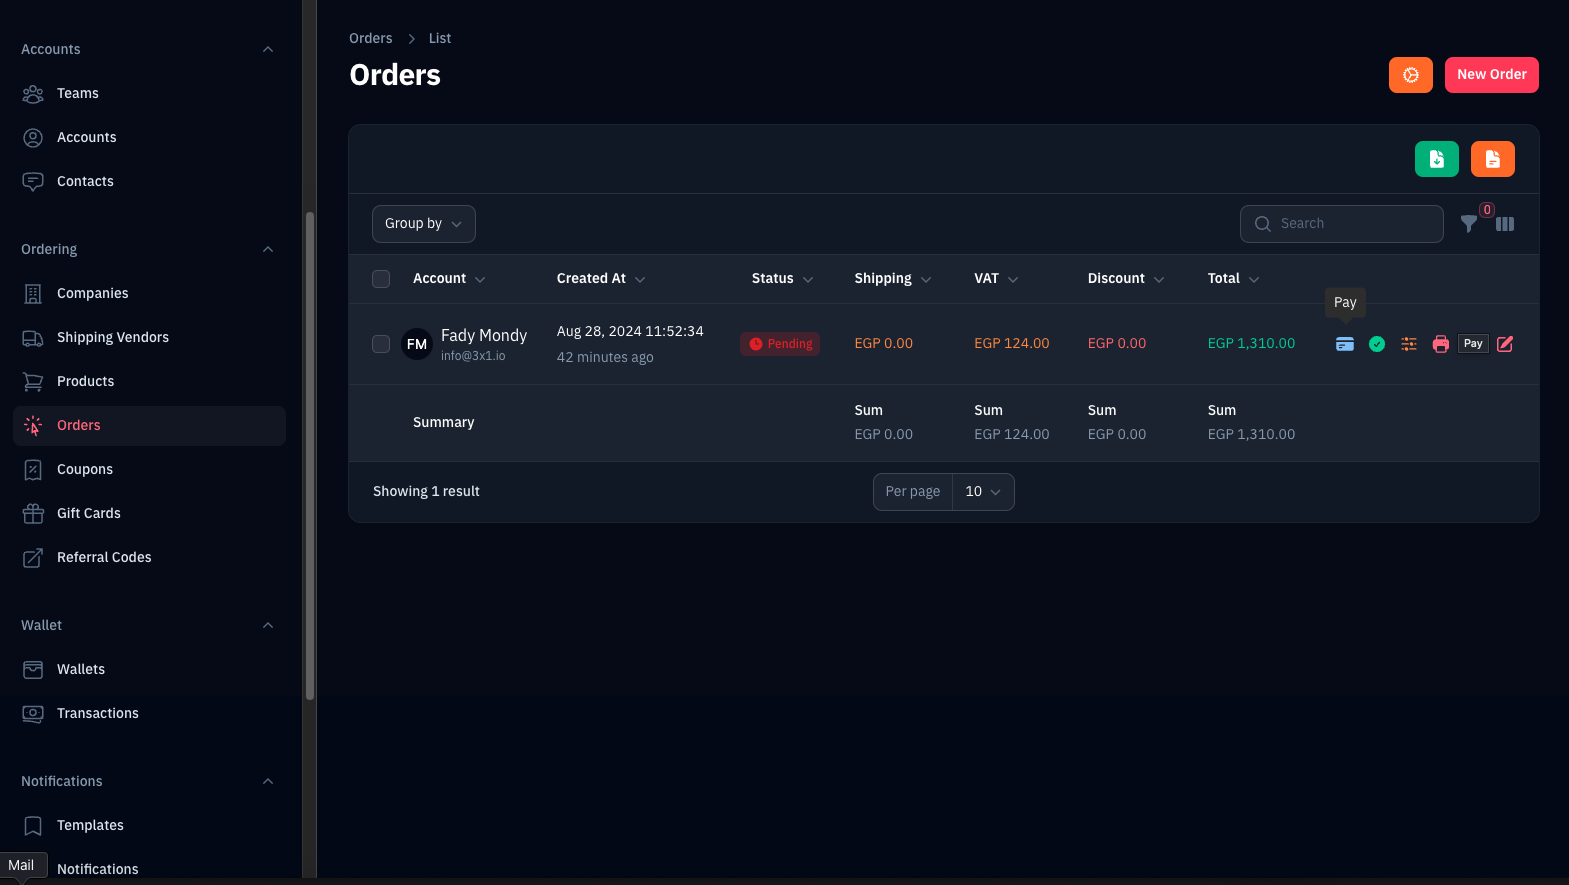Sort by the Status column header
Viewport: 1569px width, 885px height.
point(783,279)
